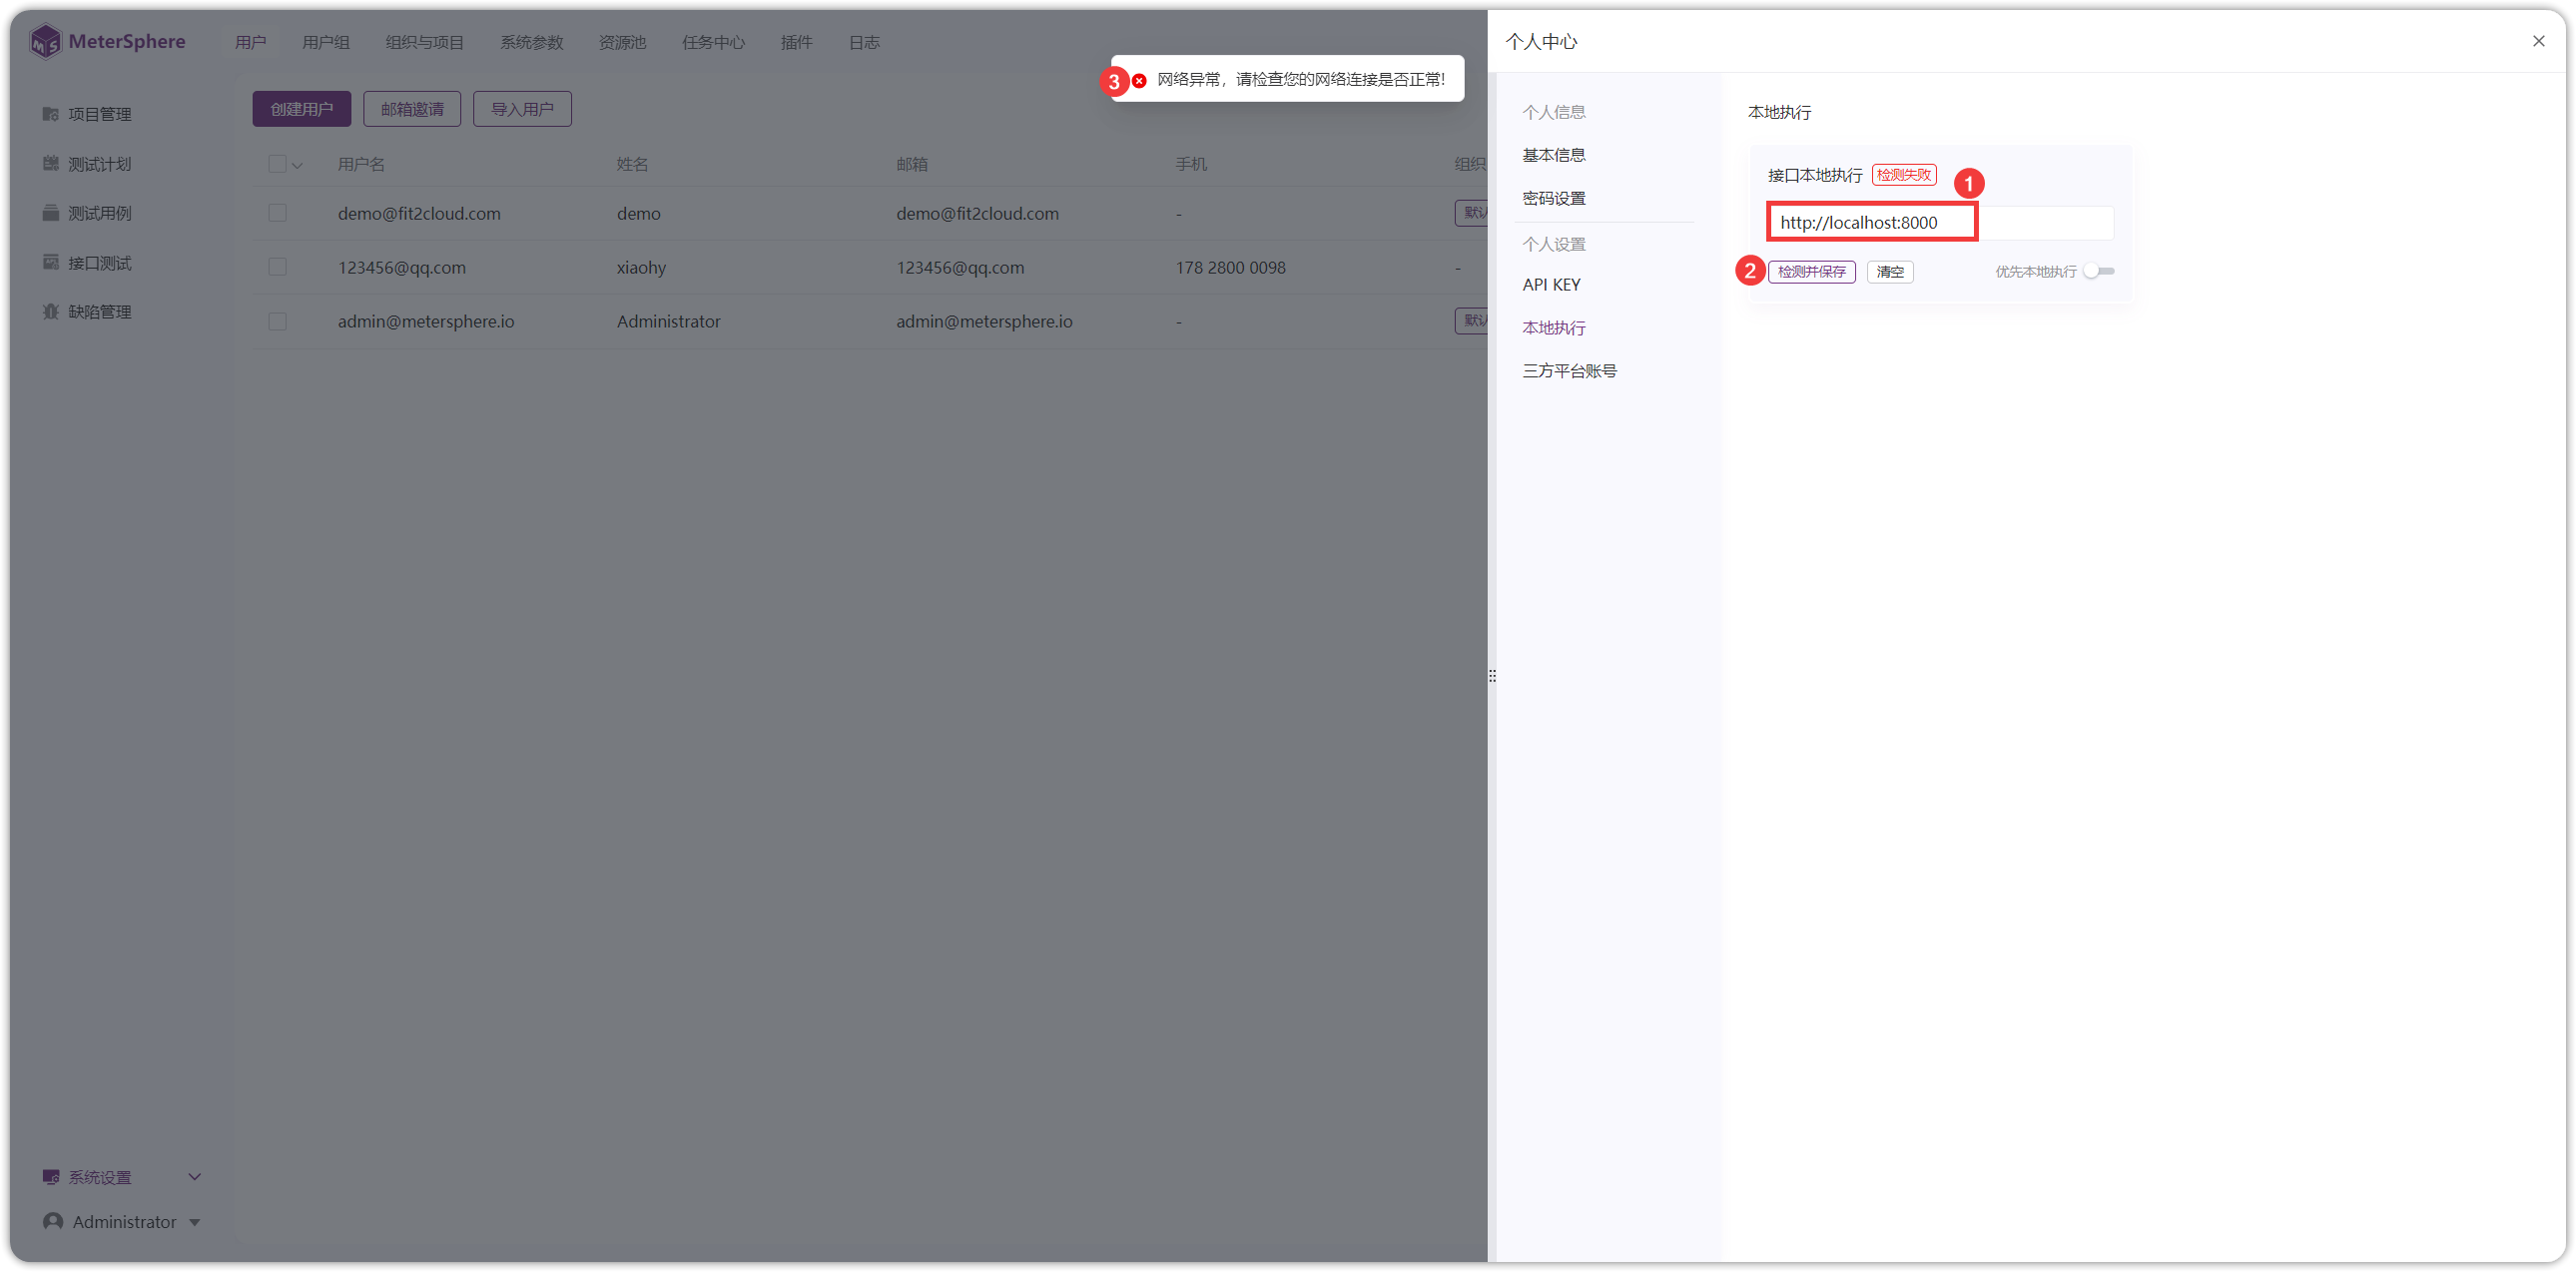The width and height of the screenshot is (2576, 1272).
Task: Select 基本信息 in personal center menu
Action: [x=1554, y=155]
